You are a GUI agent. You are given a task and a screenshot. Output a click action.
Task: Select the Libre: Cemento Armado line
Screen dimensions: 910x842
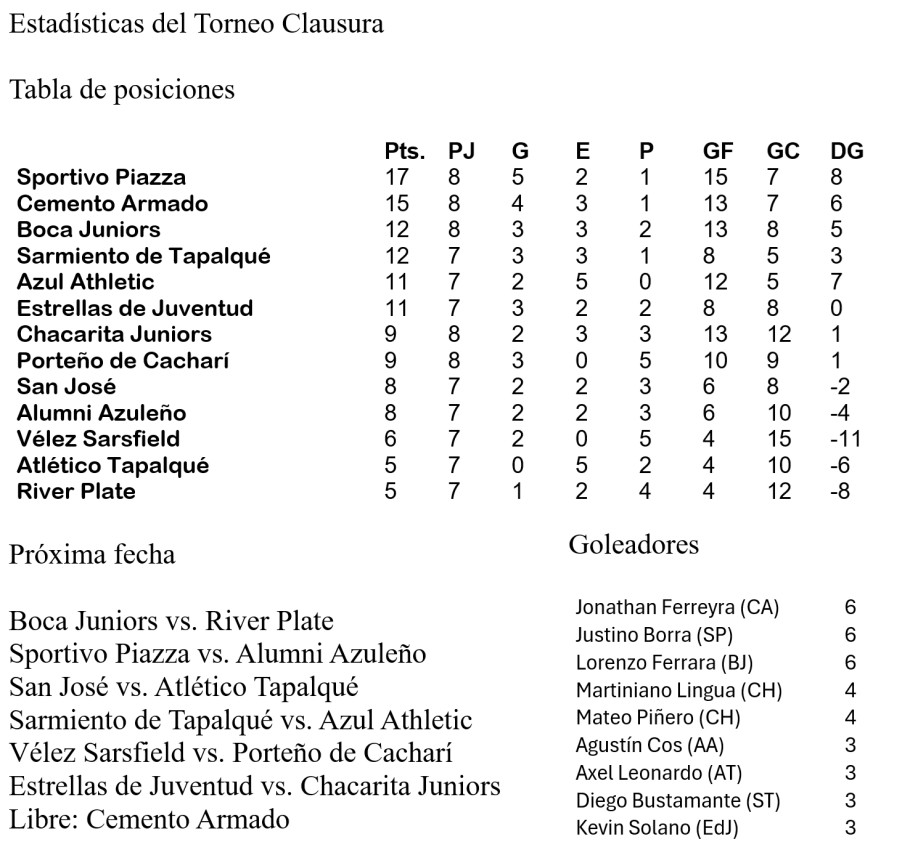tap(149, 819)
